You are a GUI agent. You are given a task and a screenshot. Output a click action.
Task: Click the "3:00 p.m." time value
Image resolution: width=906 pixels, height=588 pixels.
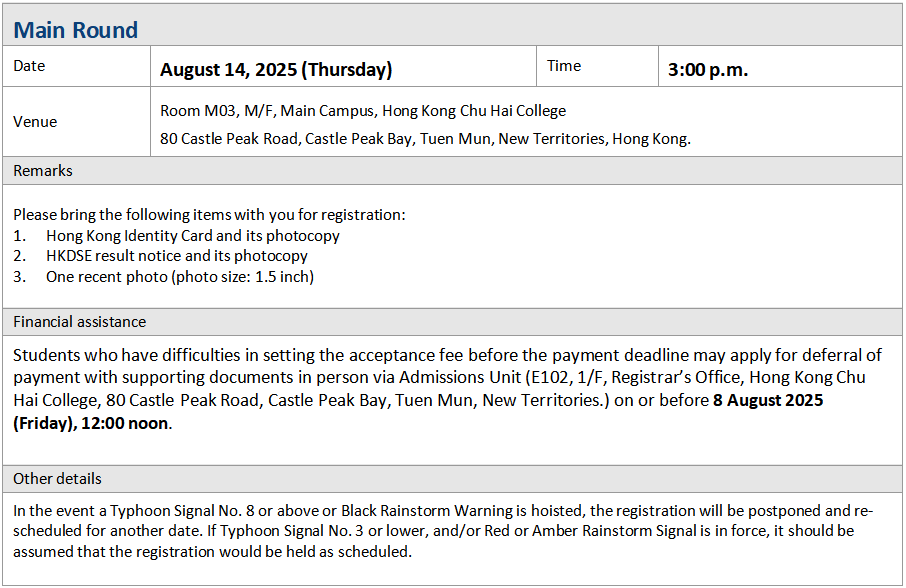click(708, 69)
